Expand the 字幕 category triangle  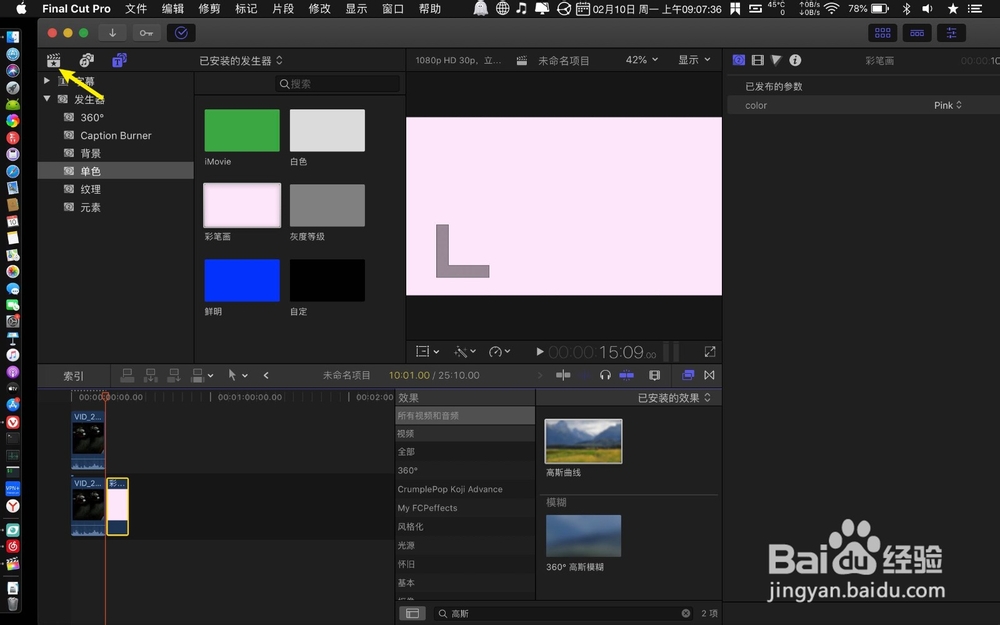pos(47,80)
